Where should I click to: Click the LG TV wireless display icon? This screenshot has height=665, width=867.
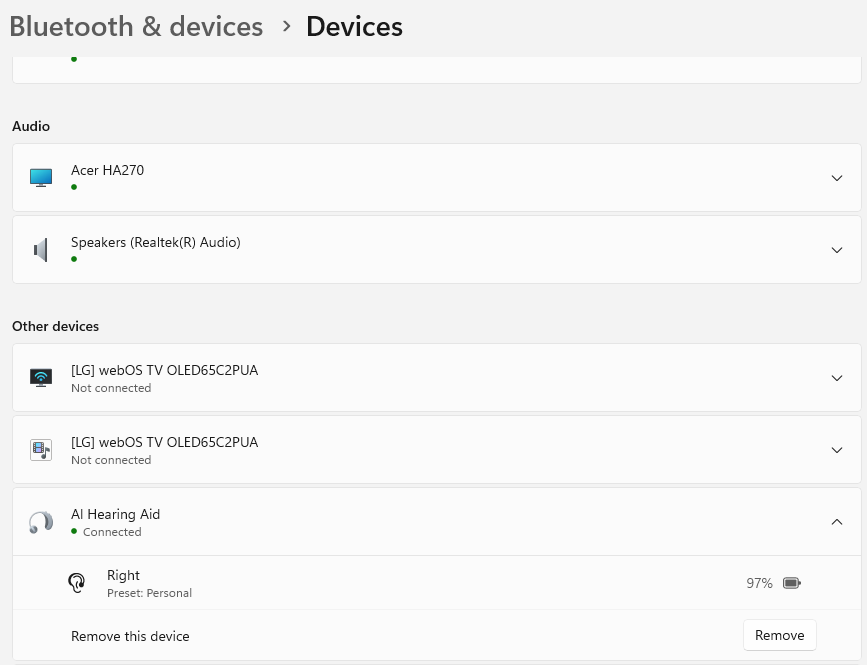[41, 378]
